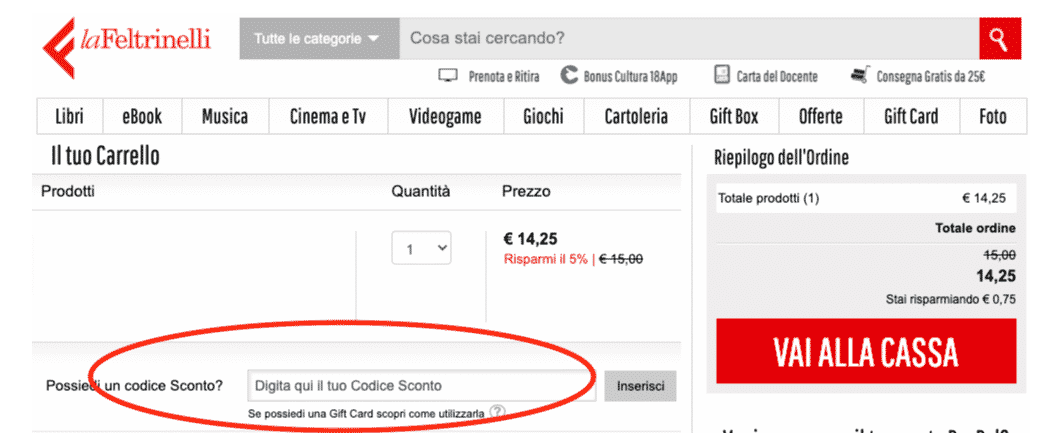
Task: Click in the Cosa stai cercando search box
Action: (689, 39)
